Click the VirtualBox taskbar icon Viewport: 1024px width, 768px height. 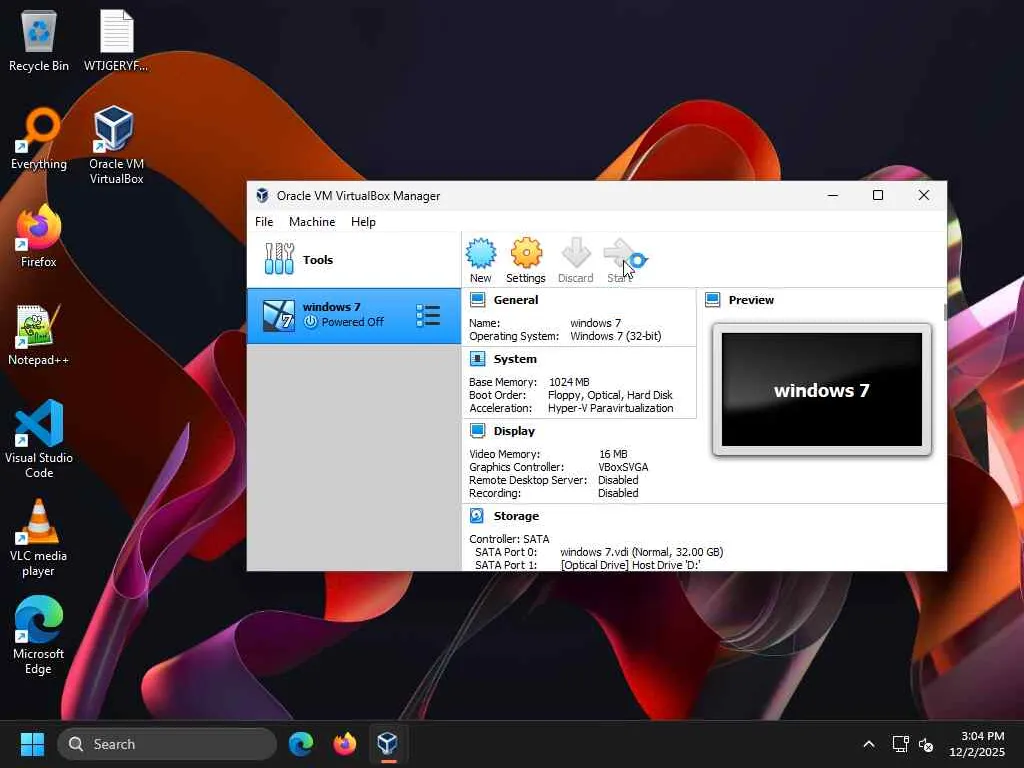point(388,744)
